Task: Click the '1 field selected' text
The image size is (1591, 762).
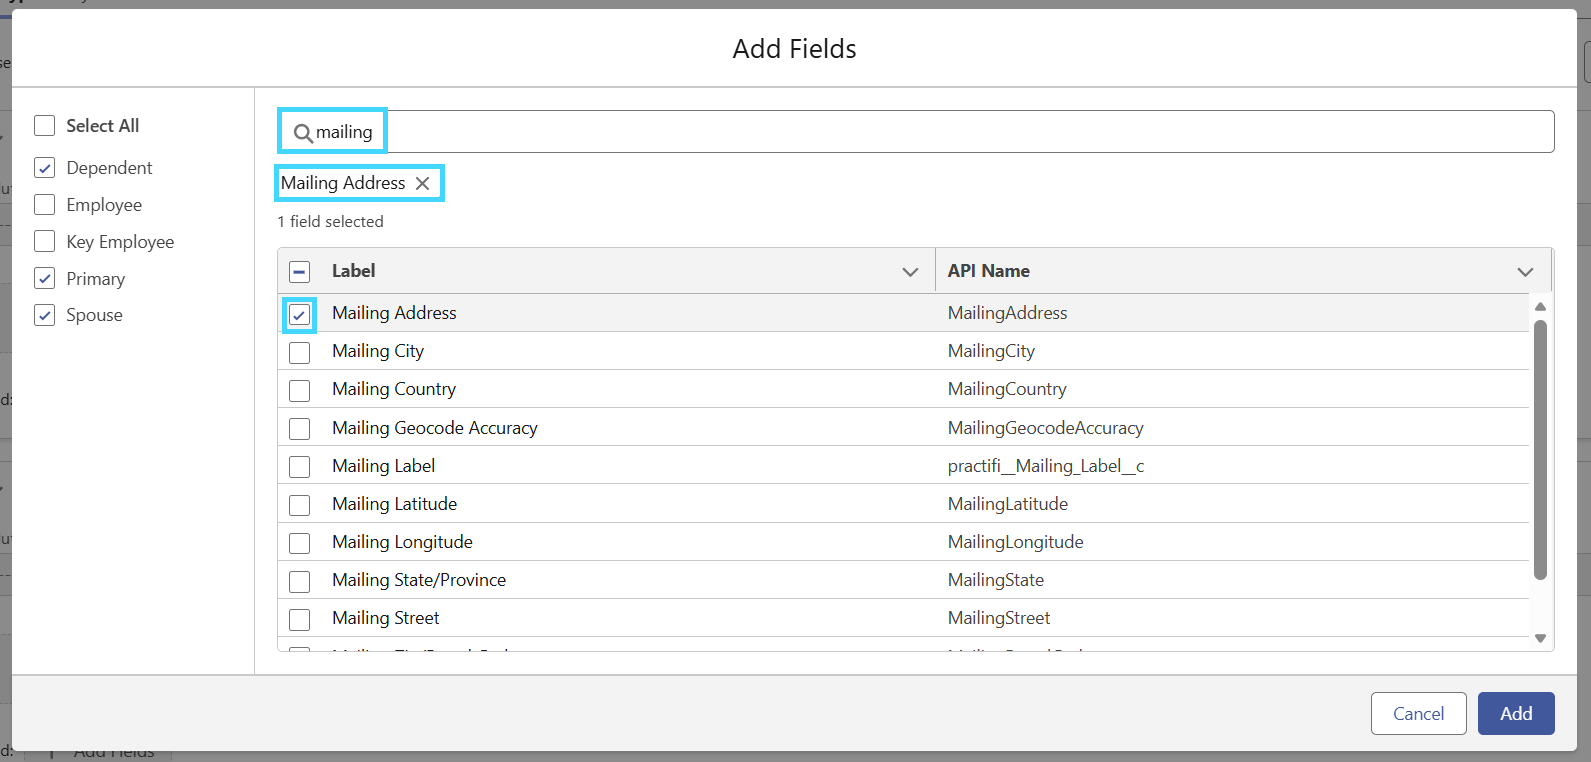Action: point(331,222)
